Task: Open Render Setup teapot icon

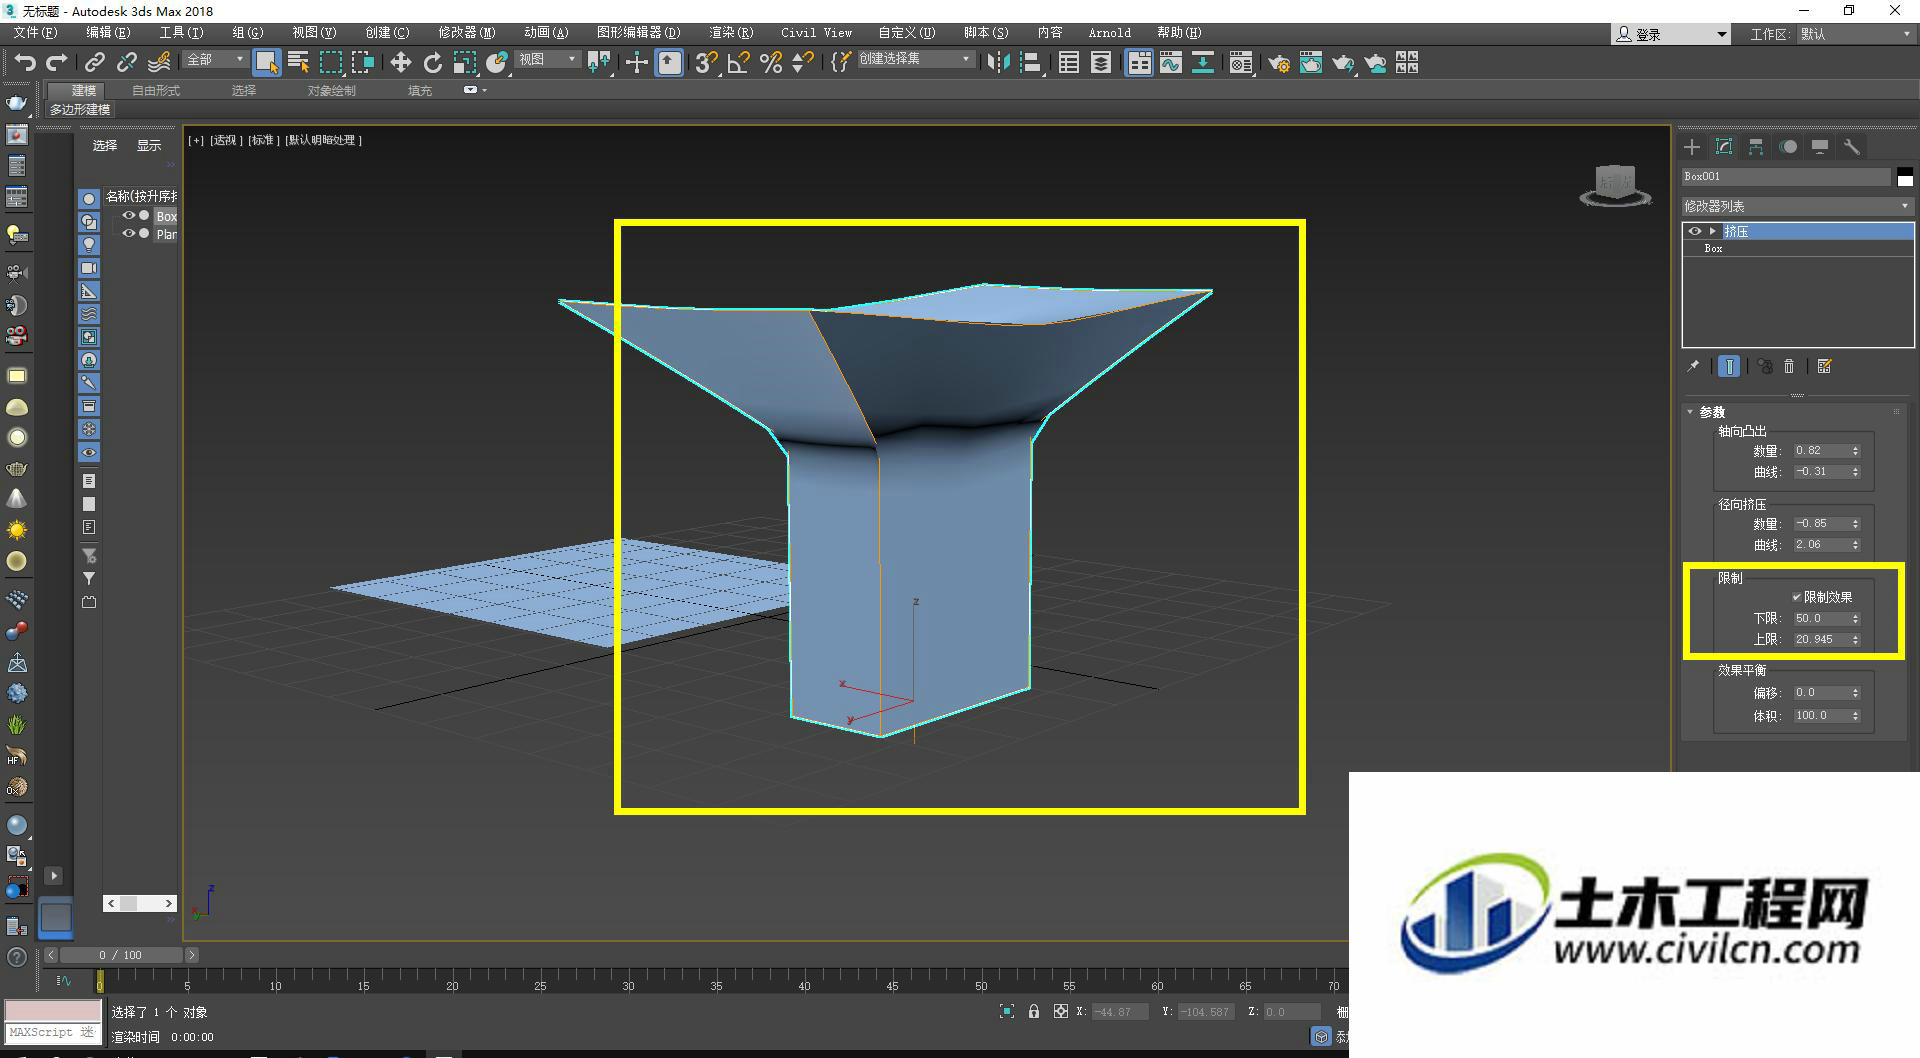Action: tap(1279, 62)
